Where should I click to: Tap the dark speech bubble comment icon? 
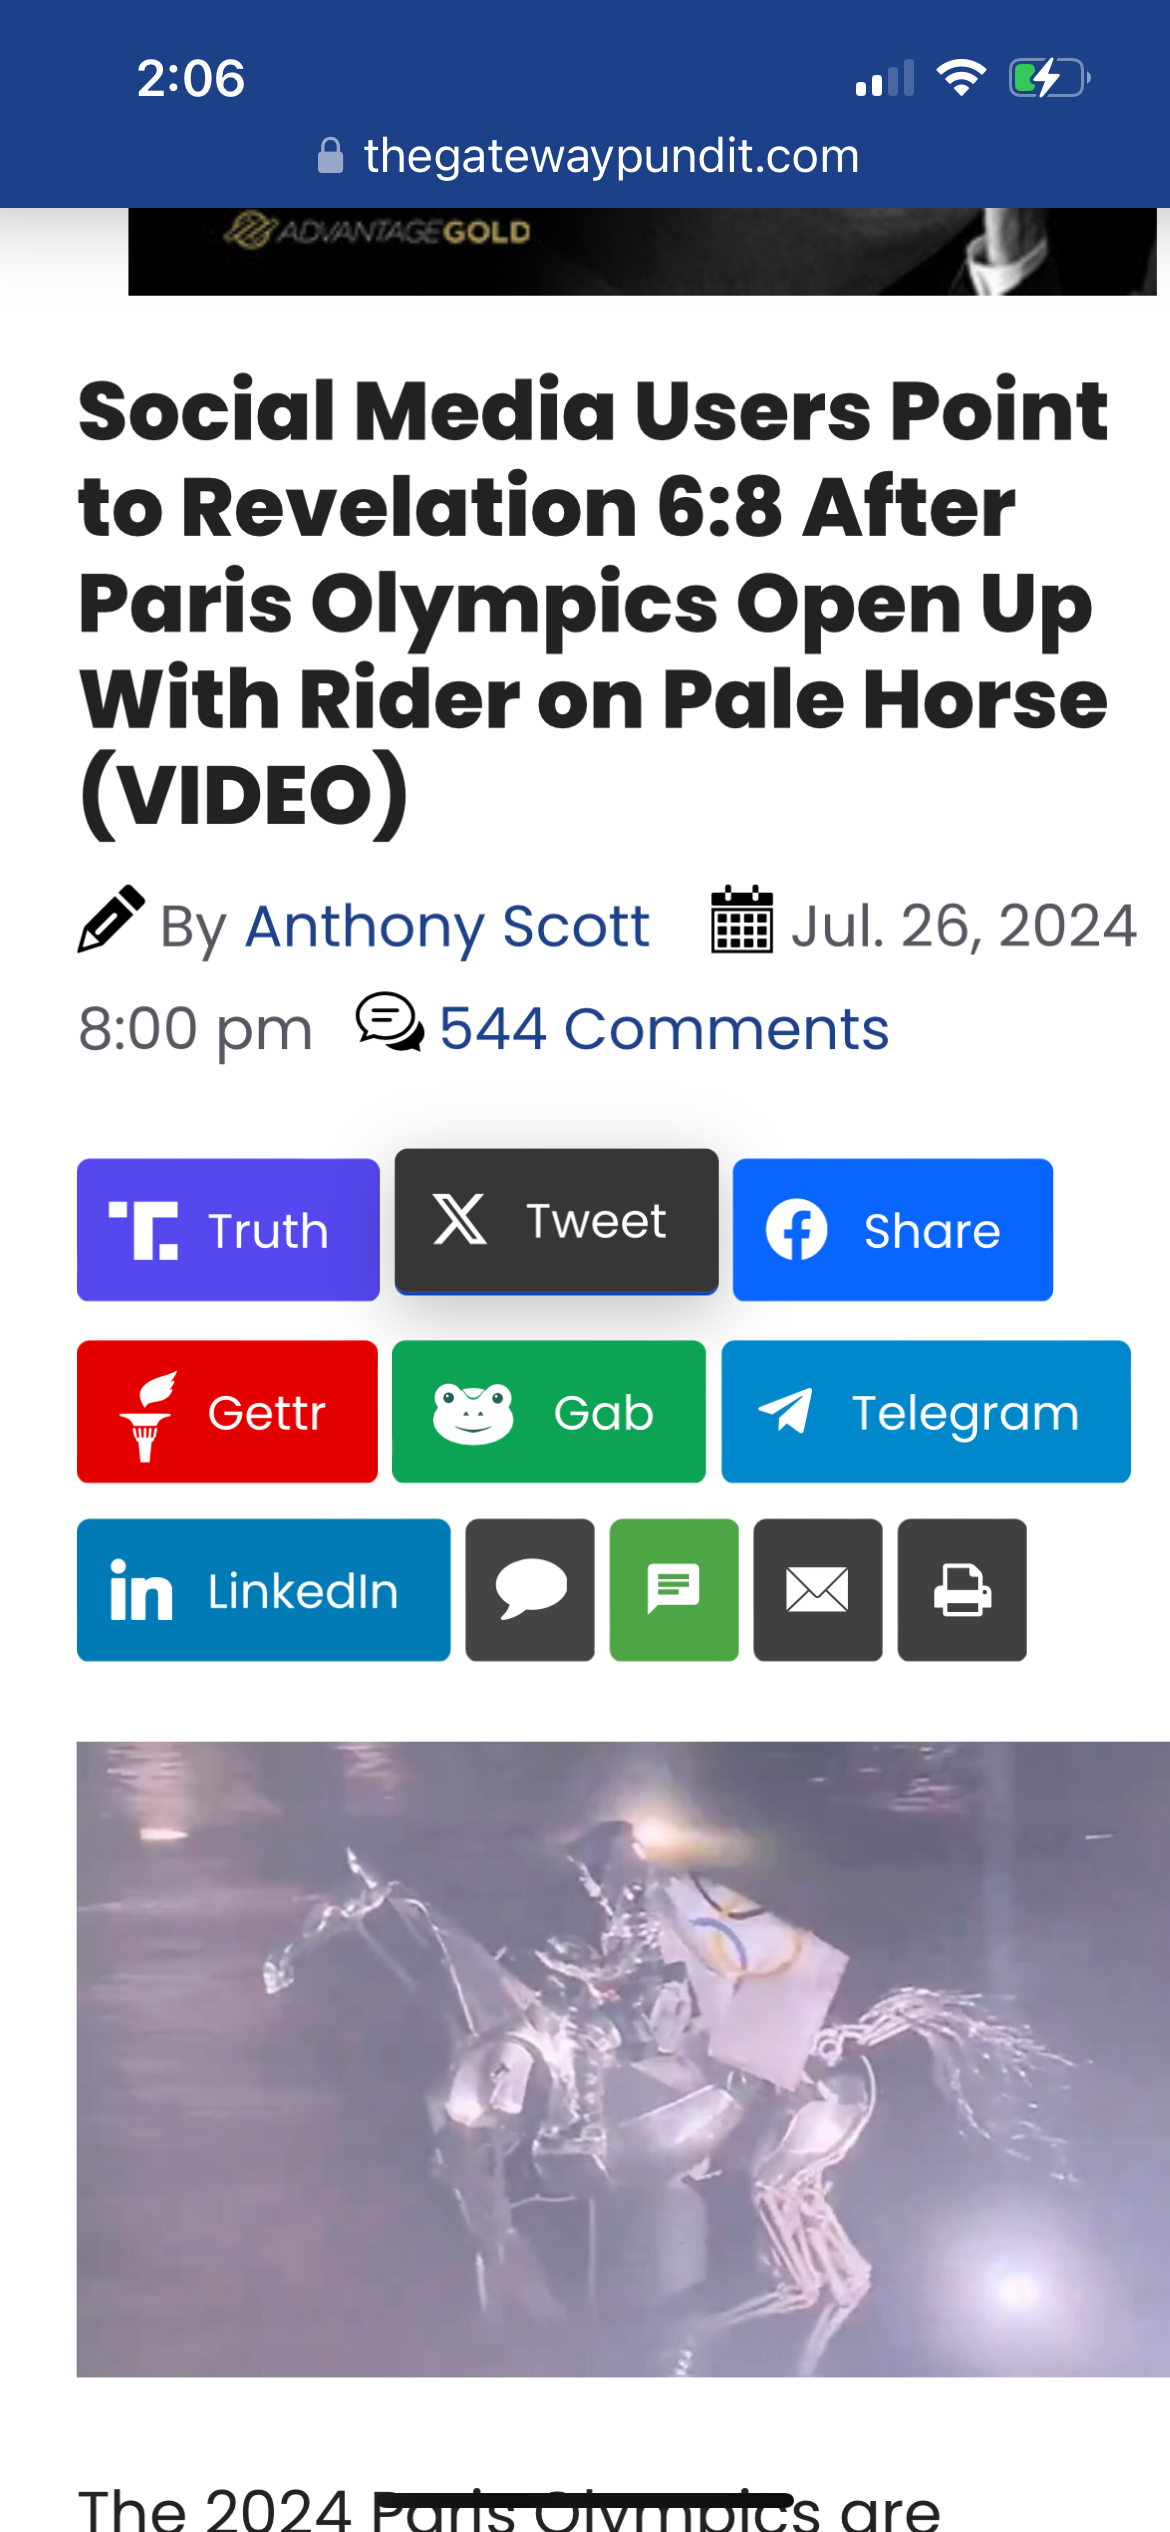530,1590
